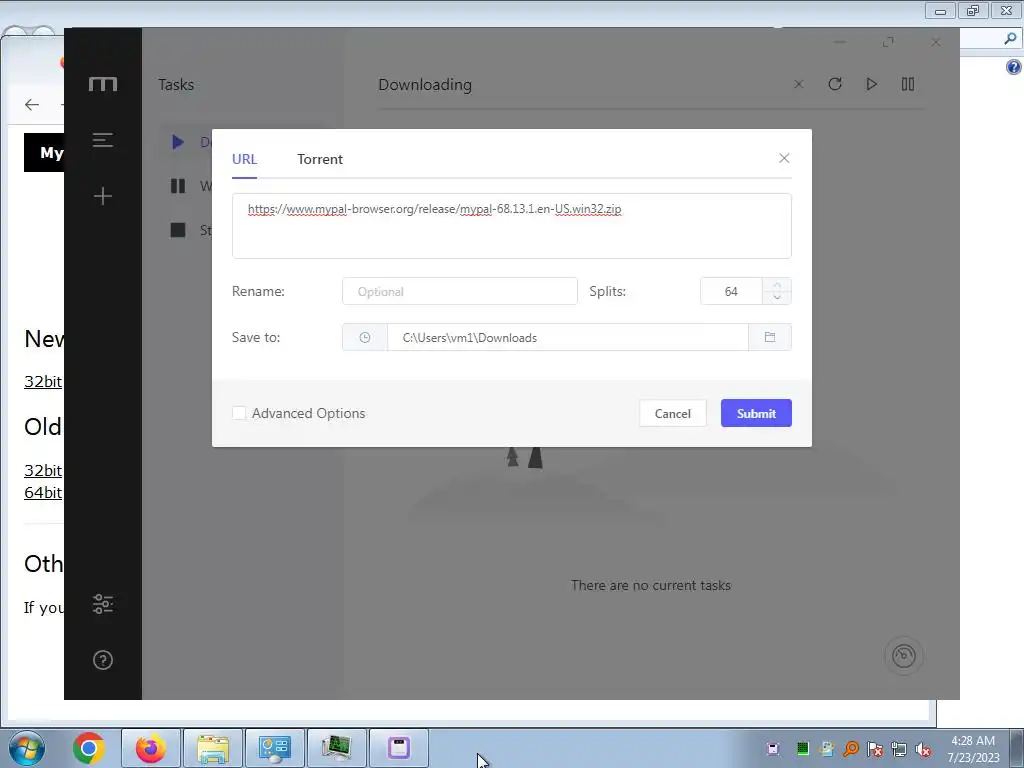
Task: Click the search magnifier icon at top right
Action: [1010, 39]
